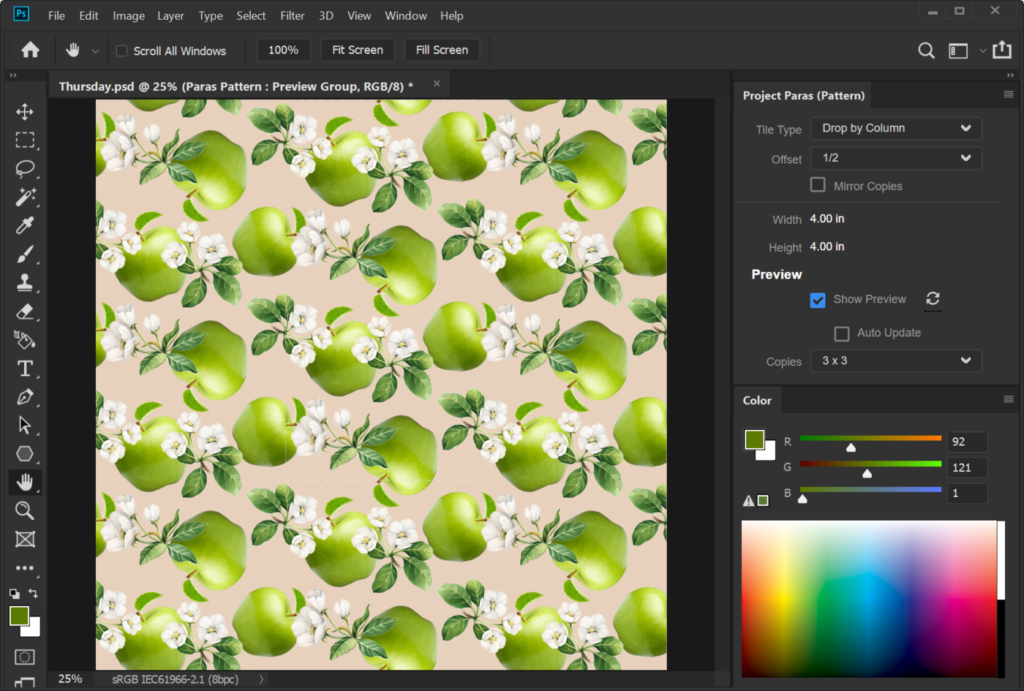
Task: Activate the Brush tool
Action: coord(25,254)
